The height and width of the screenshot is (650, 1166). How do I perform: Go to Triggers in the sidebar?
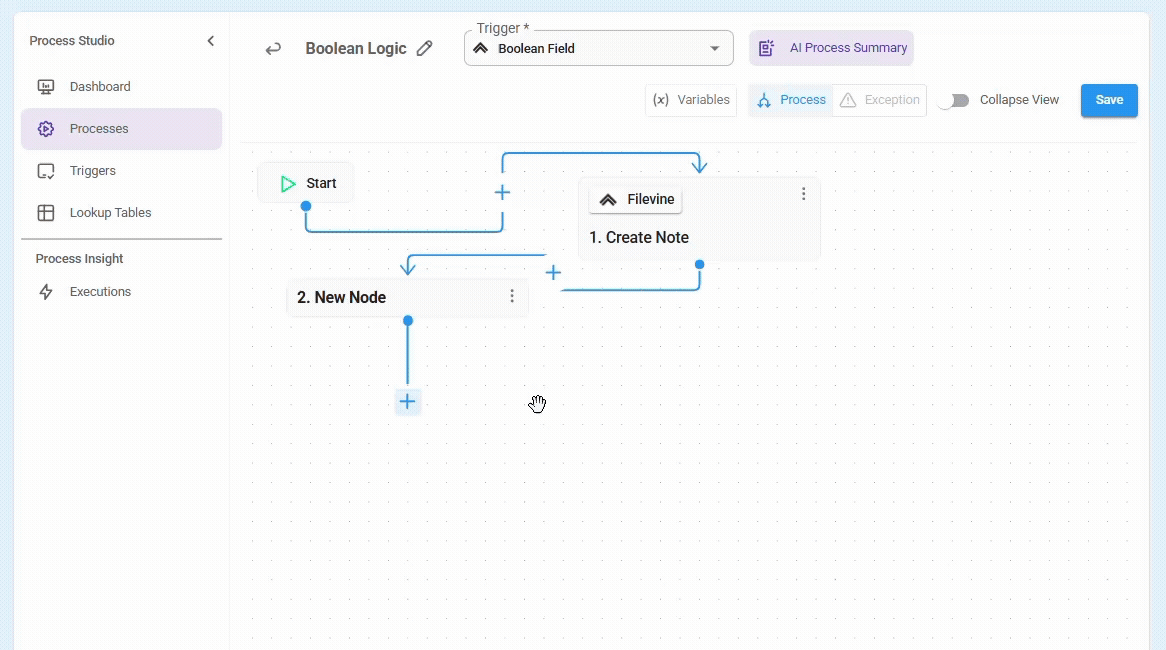(93, 171)
